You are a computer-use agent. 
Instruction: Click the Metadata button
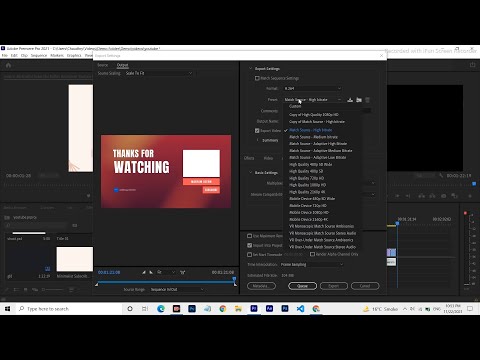tap(261, 286)
